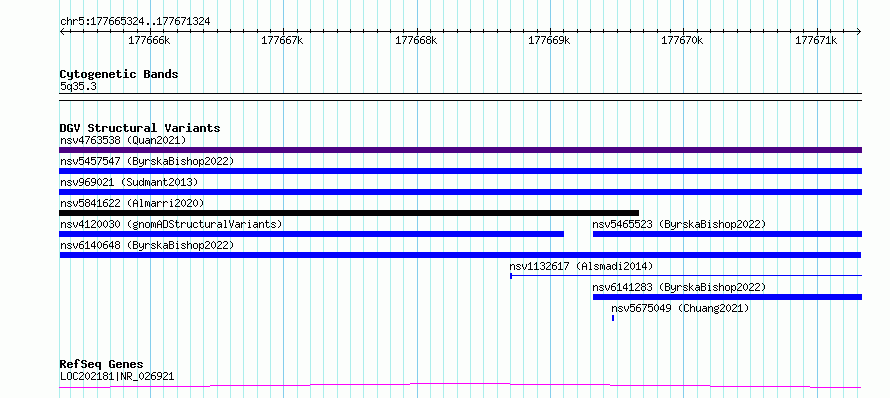Open variant nsv5465523 (ByrskaBishop2022) label
The image size is (890, 398).
pyautogui.click(x=679, y=224)
